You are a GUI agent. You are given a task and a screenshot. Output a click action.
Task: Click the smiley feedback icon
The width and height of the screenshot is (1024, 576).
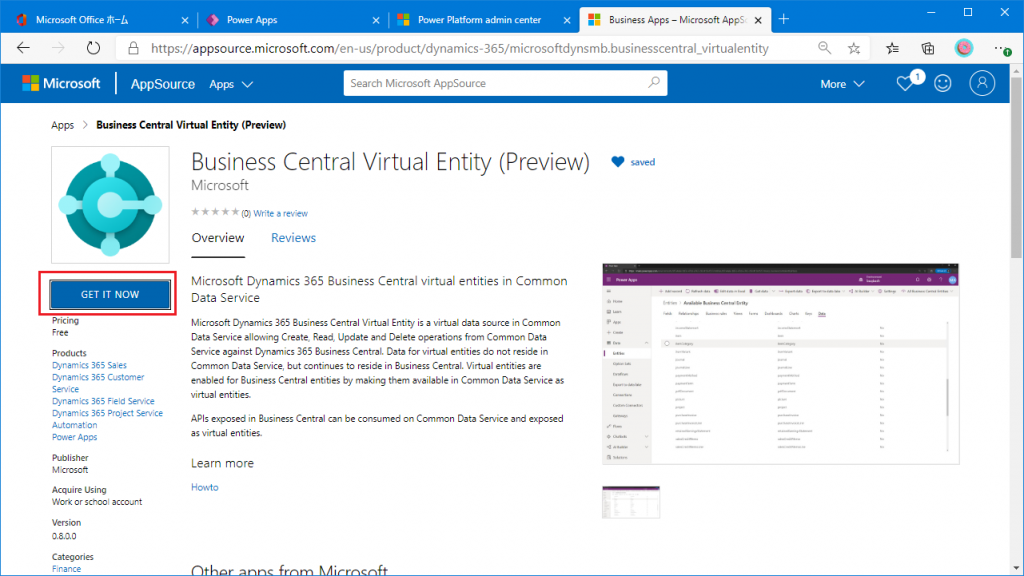943,84
